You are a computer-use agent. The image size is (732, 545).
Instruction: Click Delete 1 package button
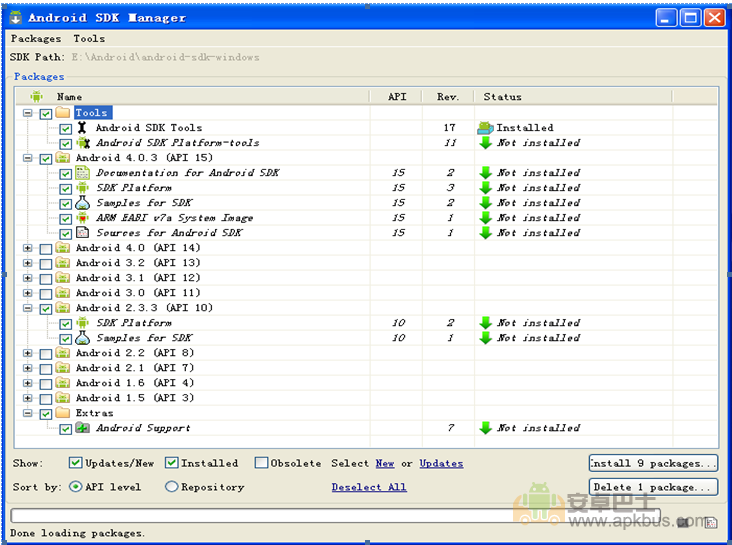[653, 487]
